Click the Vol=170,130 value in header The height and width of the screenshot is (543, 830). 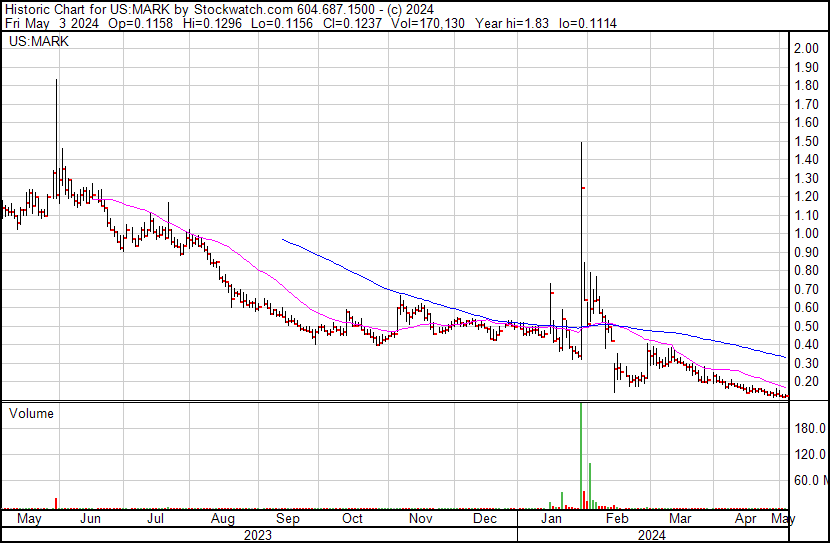coord(428,23)
